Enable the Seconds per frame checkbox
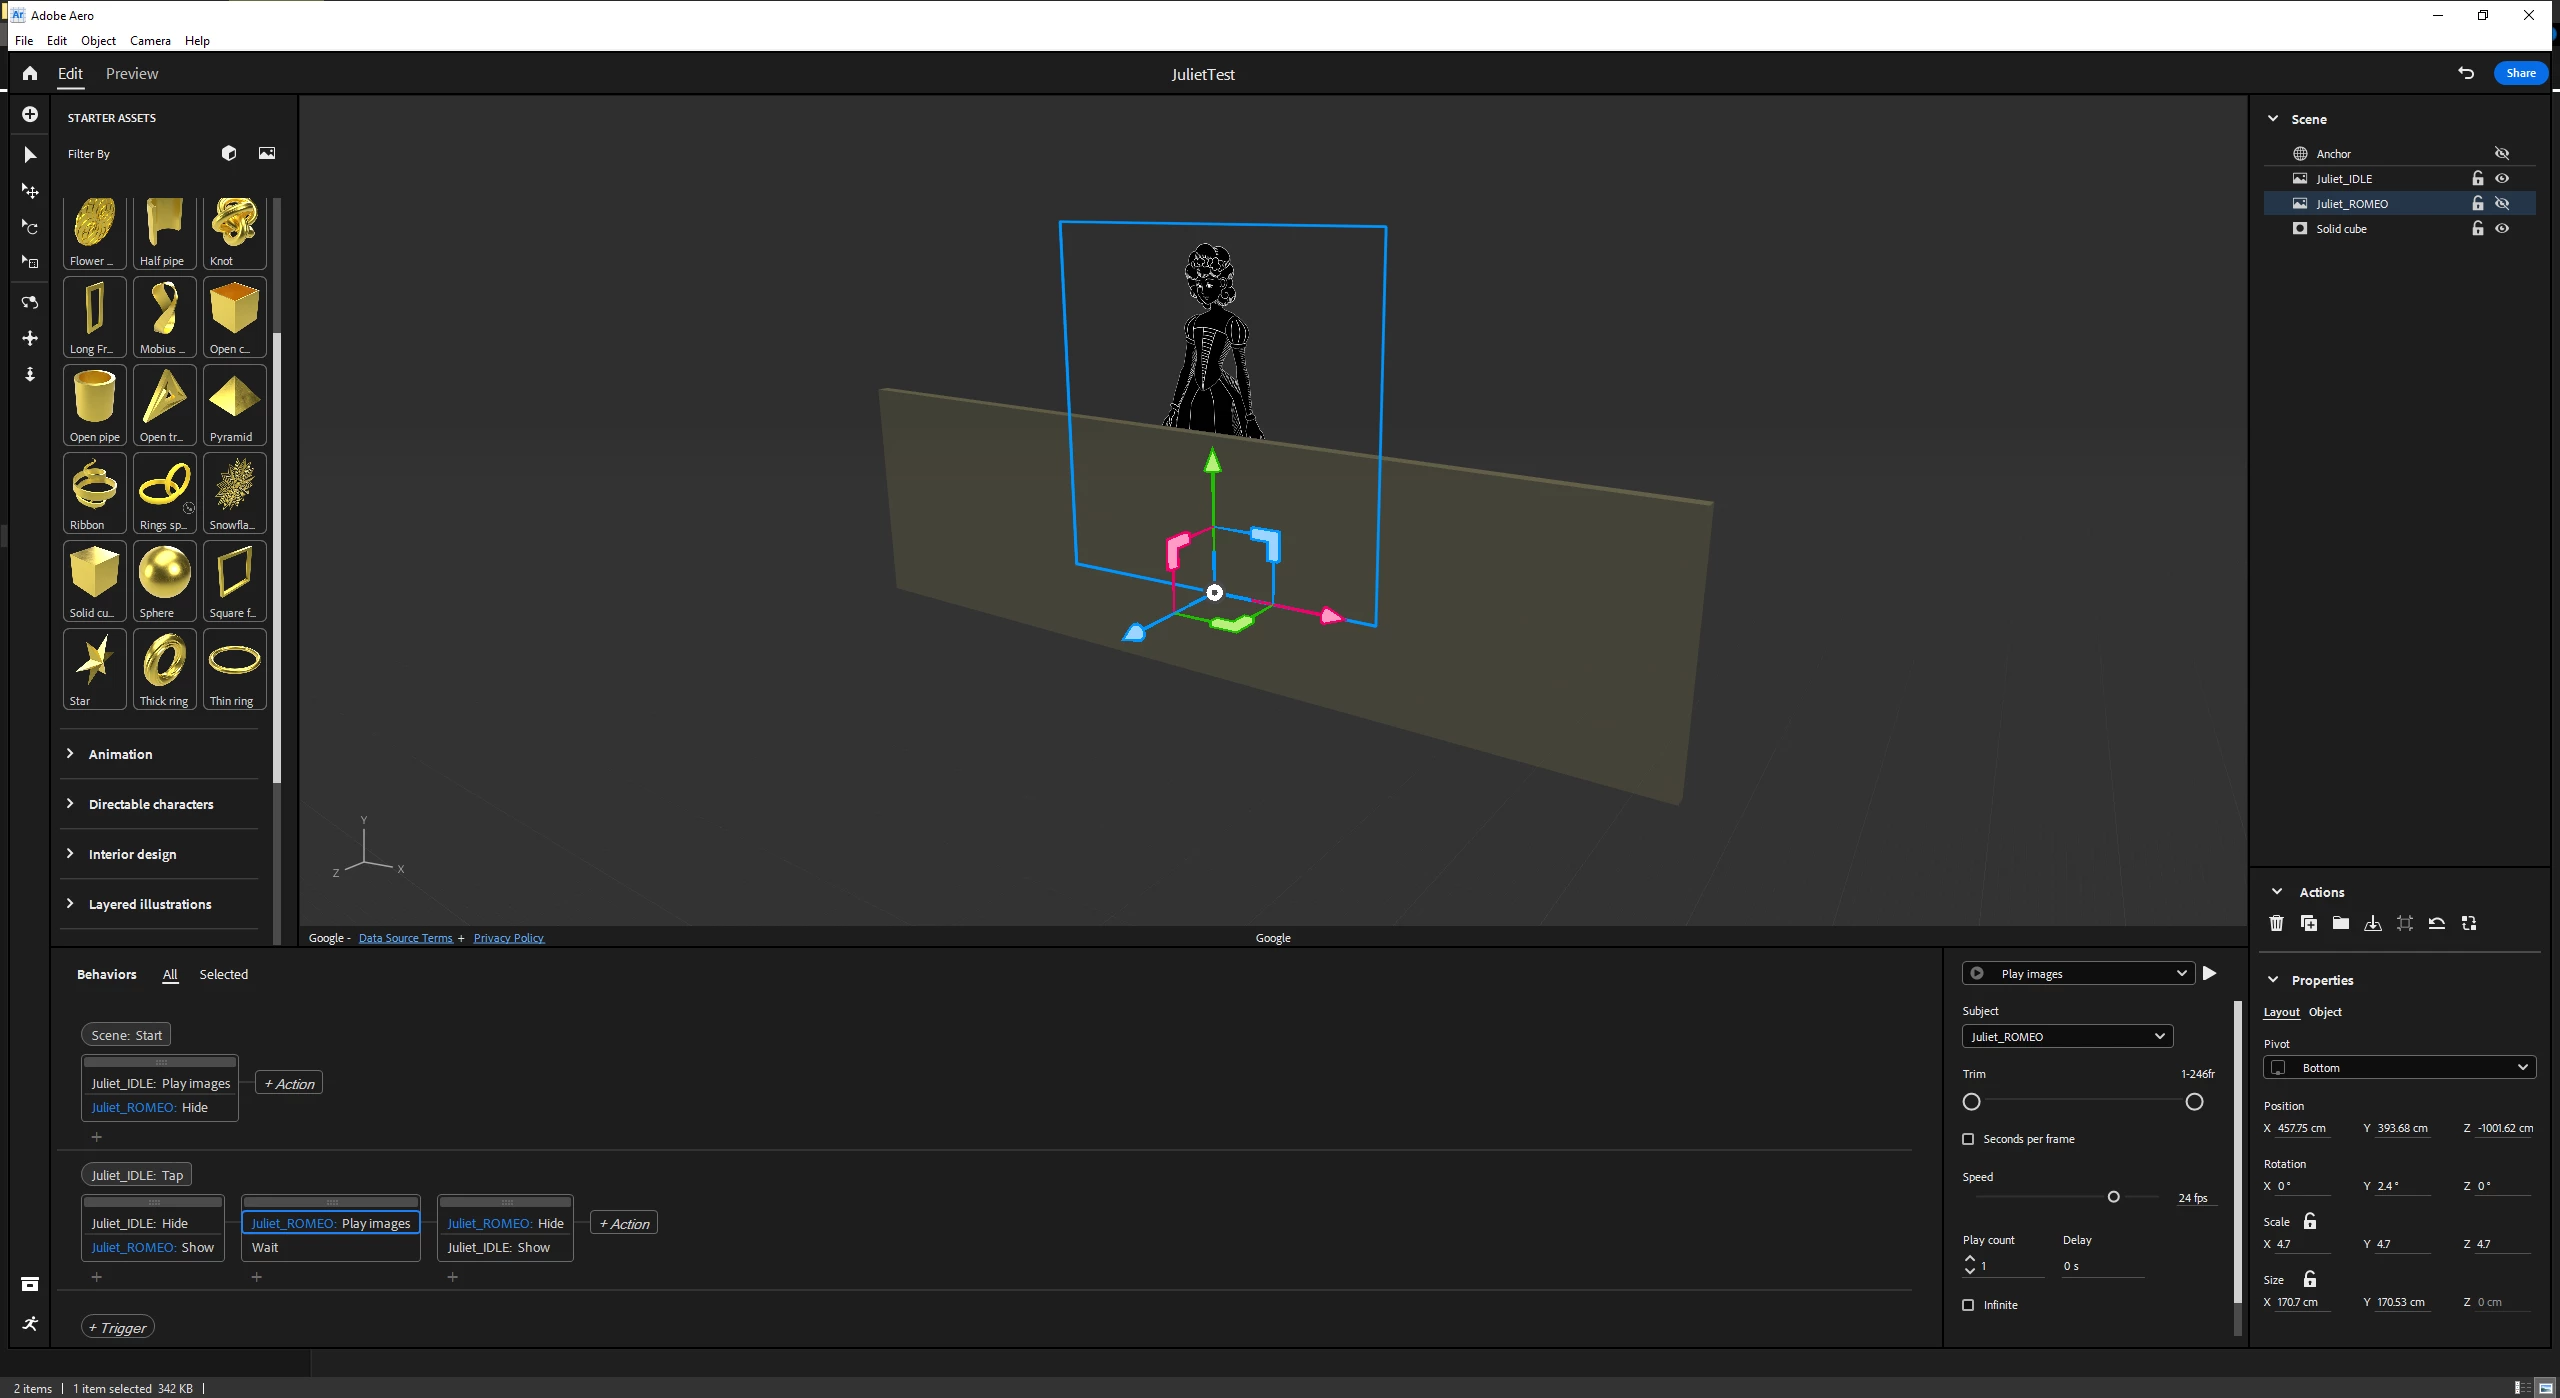2560x1398 pixels. coord(1968,1139)
